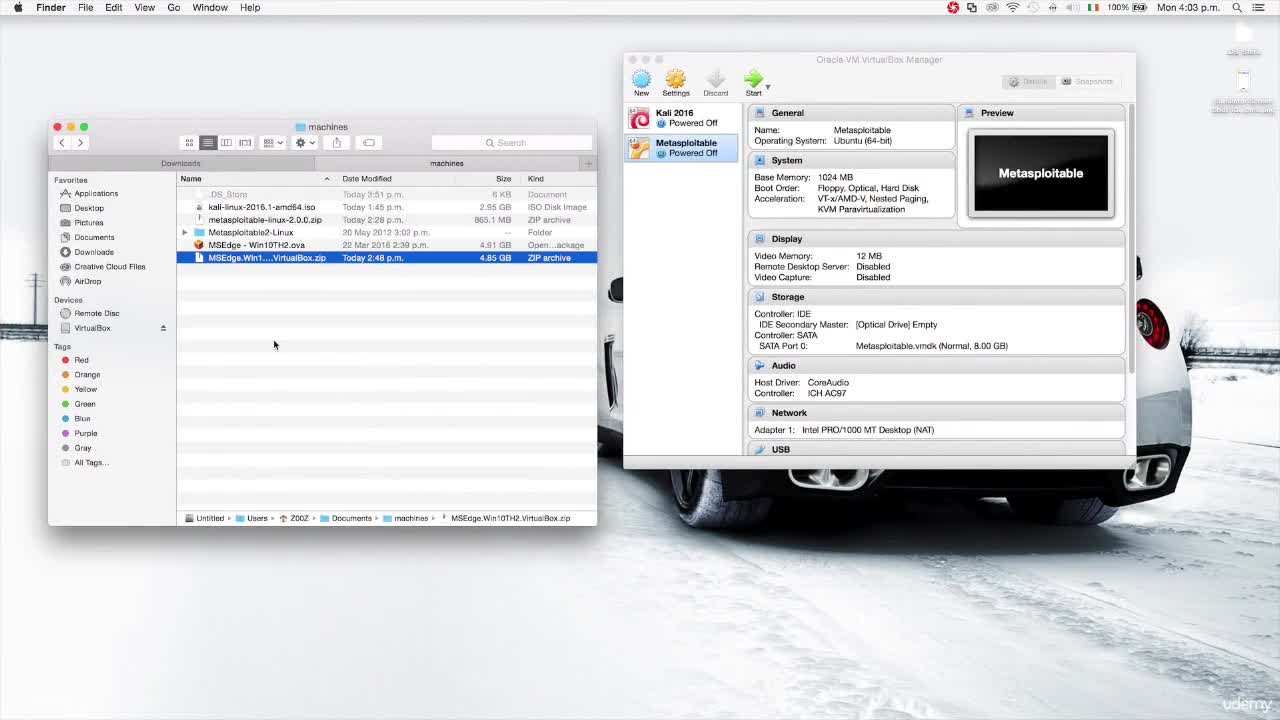Select metasploitable-linux-2.0.0.zip file

(387, 220)
